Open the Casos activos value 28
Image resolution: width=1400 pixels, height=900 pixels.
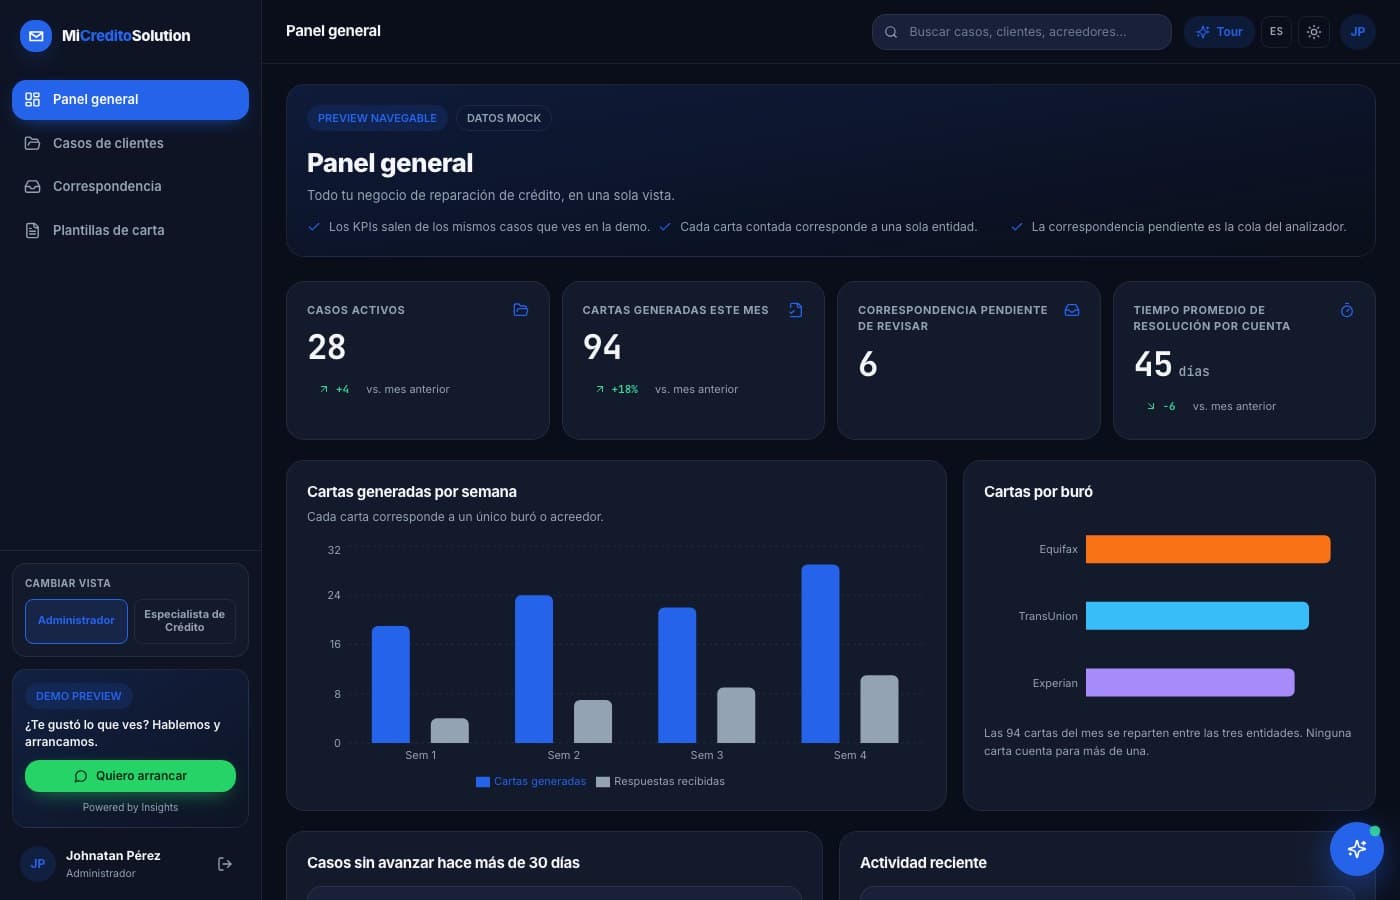pyautogui.click(x=327, y=347)
